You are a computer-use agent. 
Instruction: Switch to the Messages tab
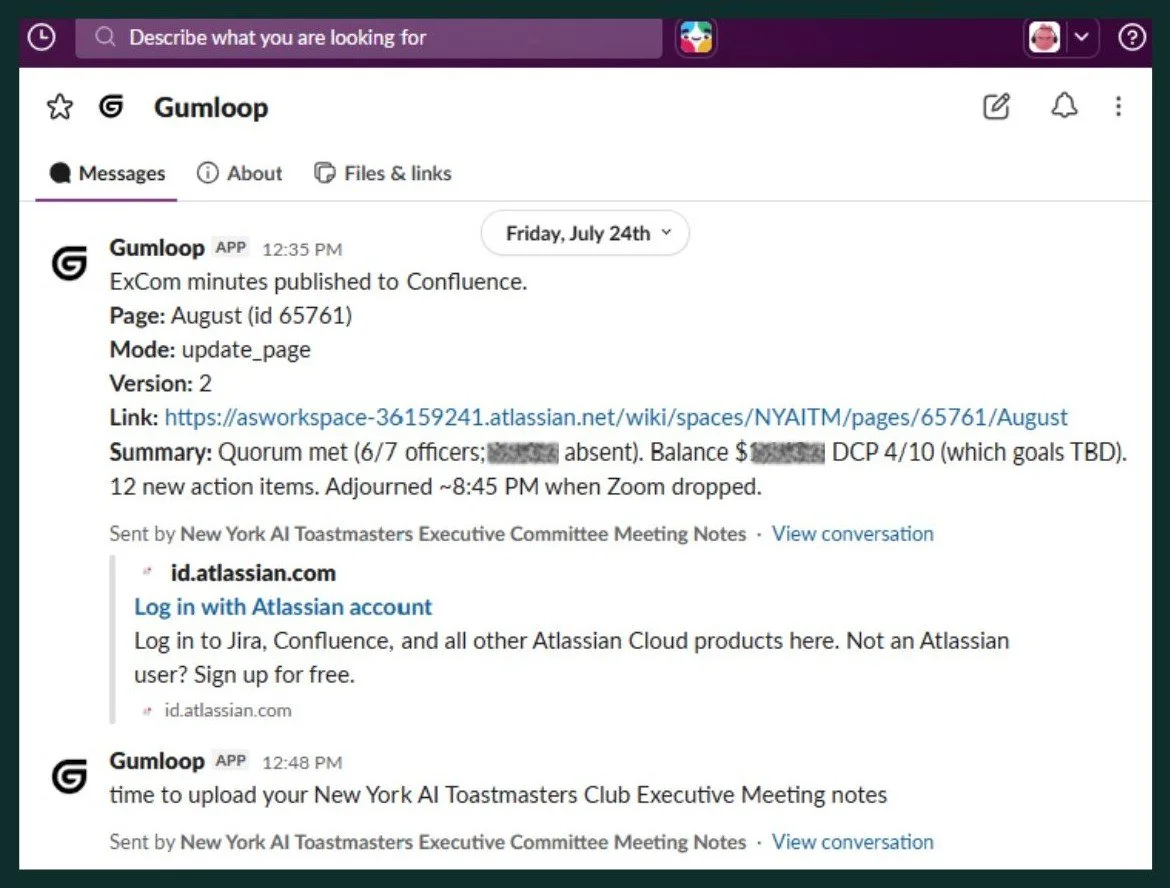pyautogui.click(x=107, y=173)
